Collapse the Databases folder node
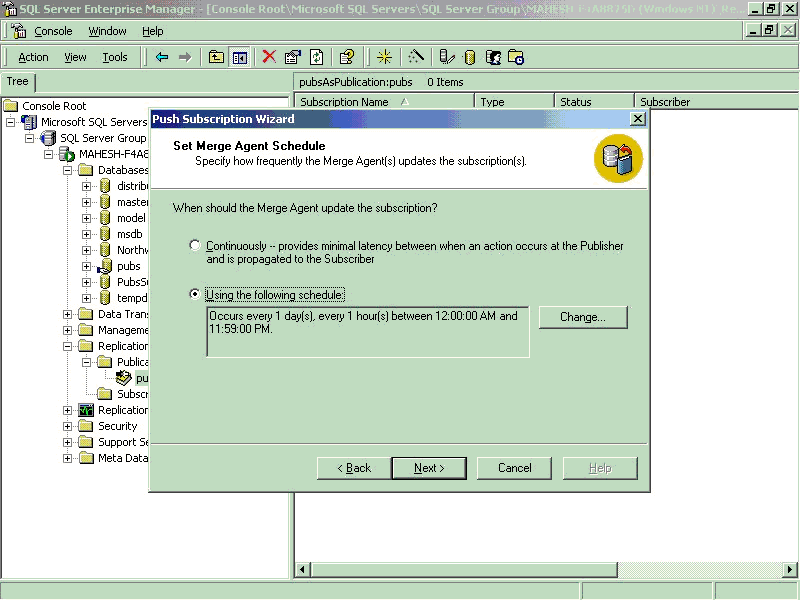Viewport: 800px width, 600px height. pos(67,170)
